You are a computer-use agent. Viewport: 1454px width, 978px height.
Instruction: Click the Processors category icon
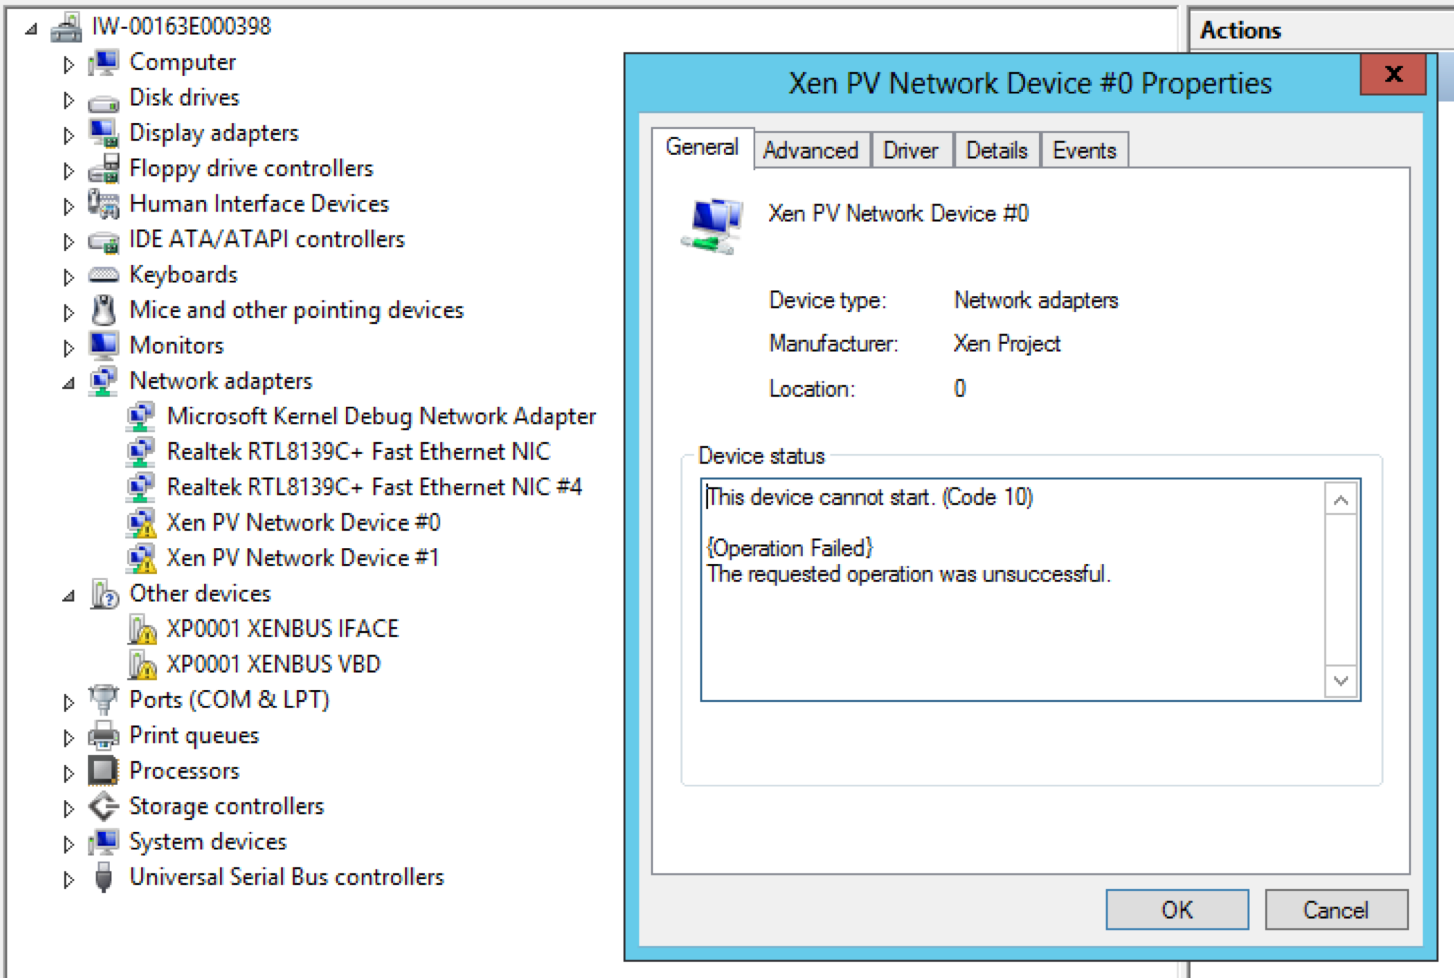103,771
